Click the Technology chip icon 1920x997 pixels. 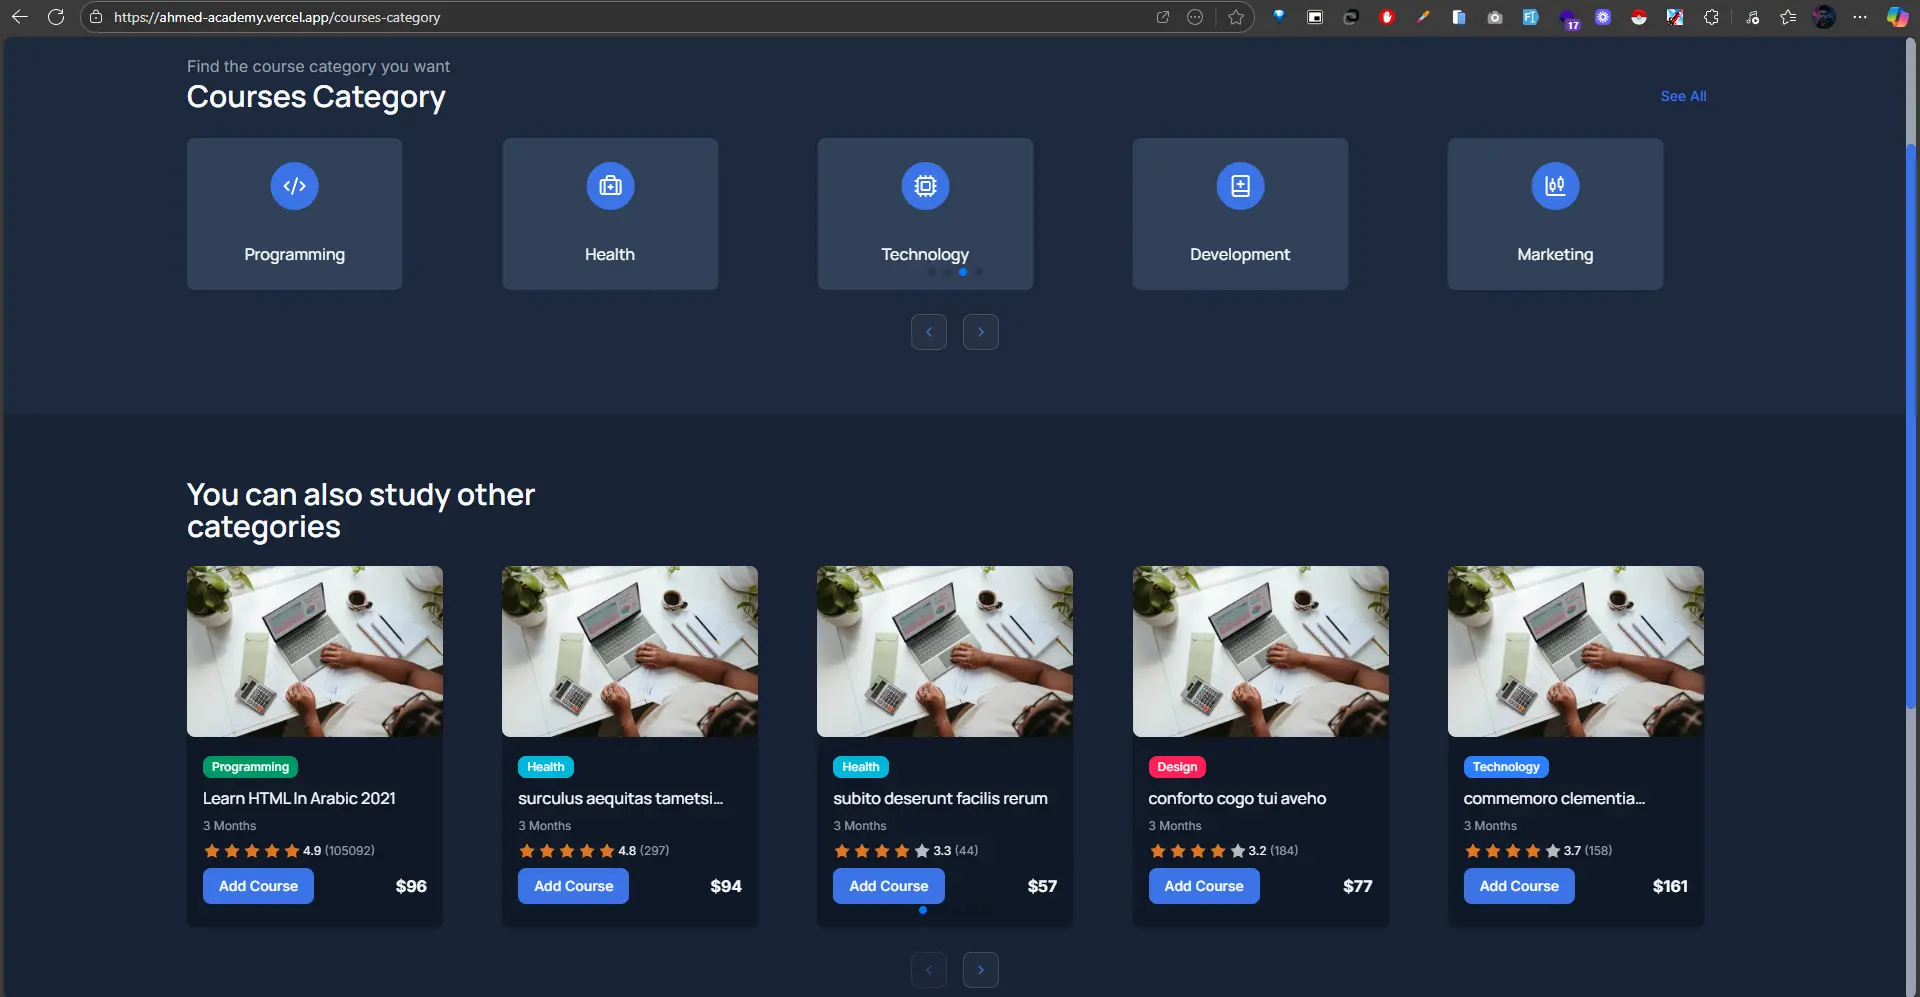pos(925,186)
